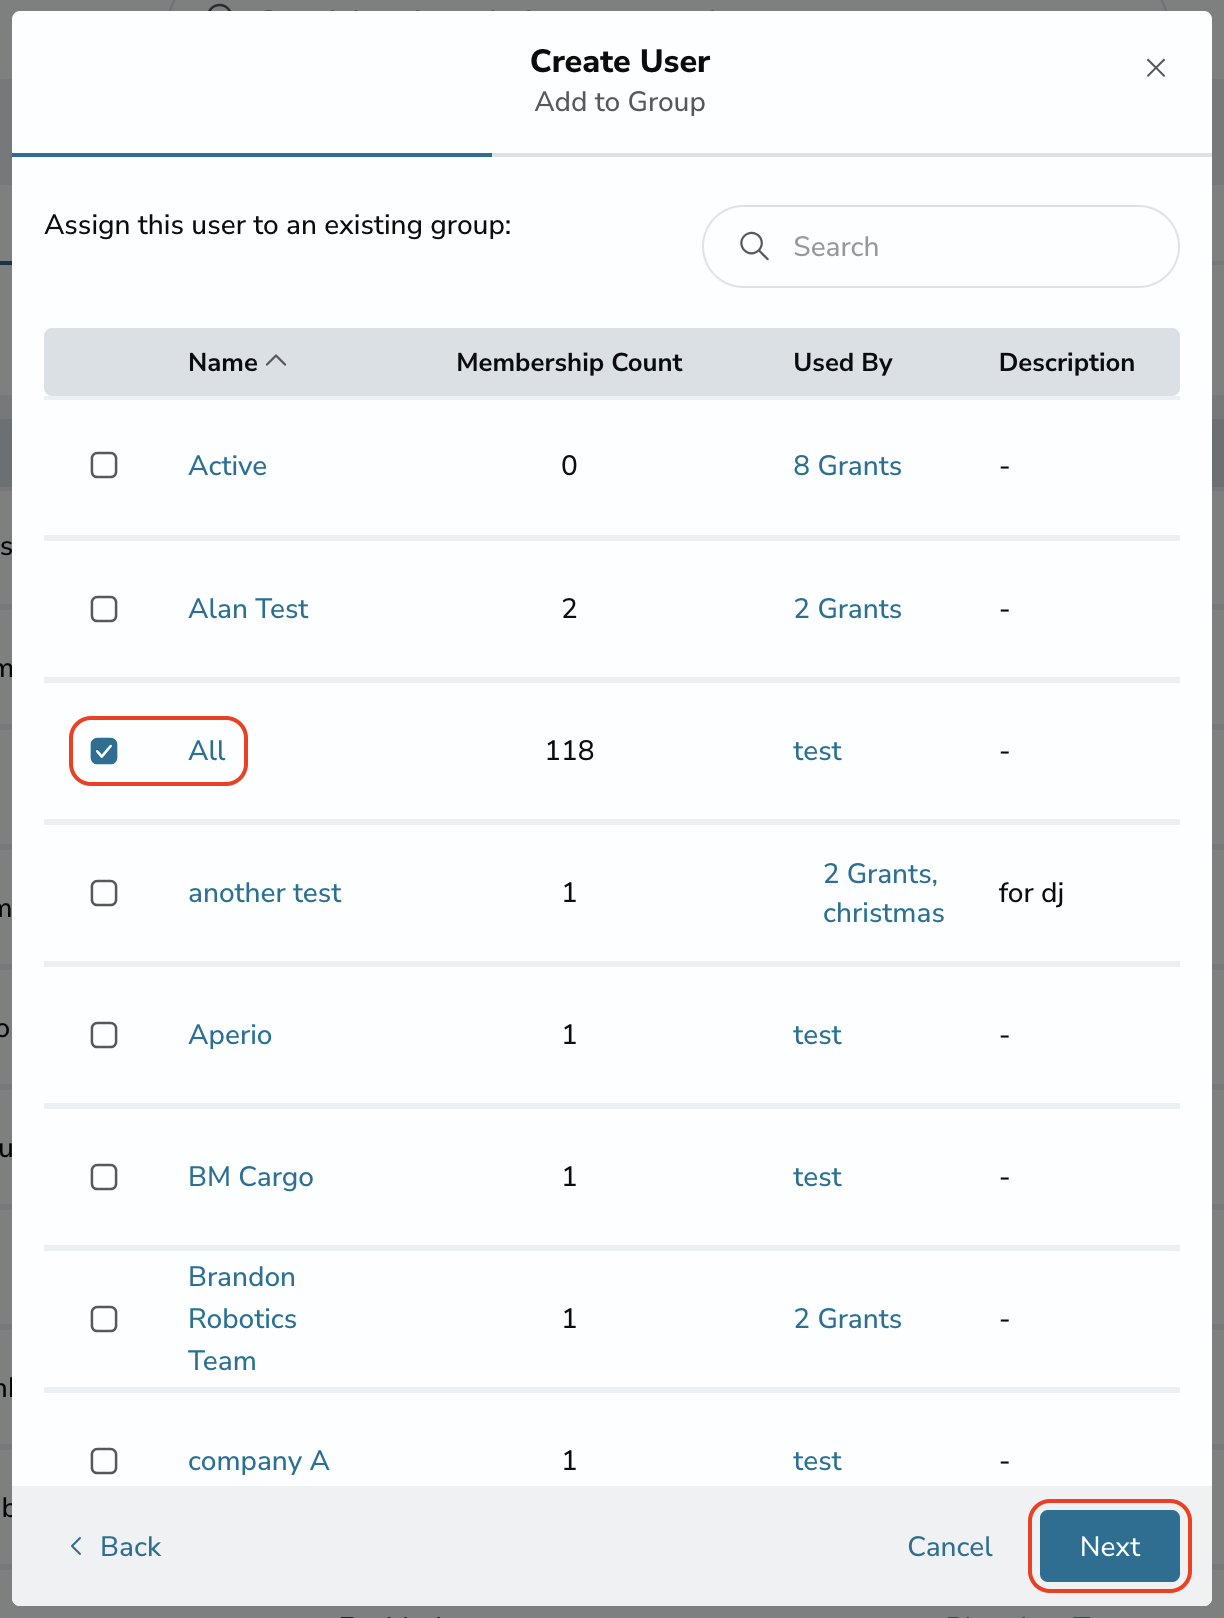Enable the Aperio group checkbox
The width and height of the screenshot is (1224, 1618).
pyautogui.click(x=104, y=1034)
